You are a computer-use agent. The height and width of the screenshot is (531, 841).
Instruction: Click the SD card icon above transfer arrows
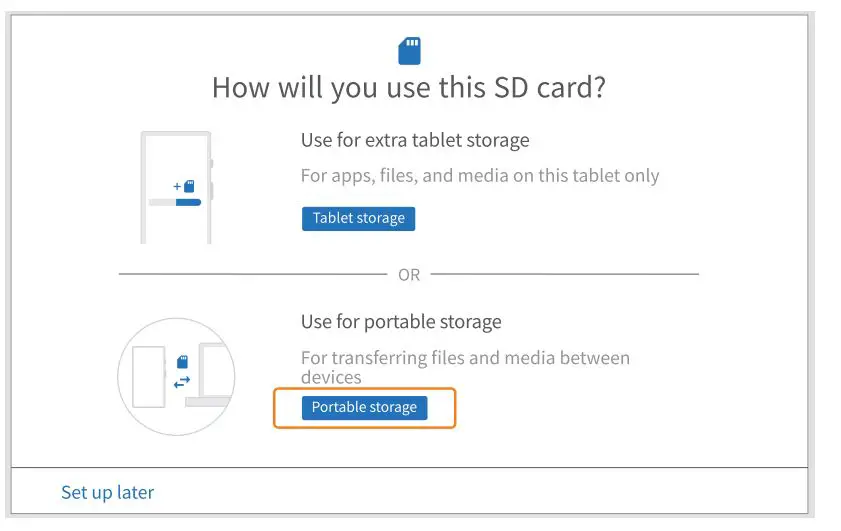[182, 361]
